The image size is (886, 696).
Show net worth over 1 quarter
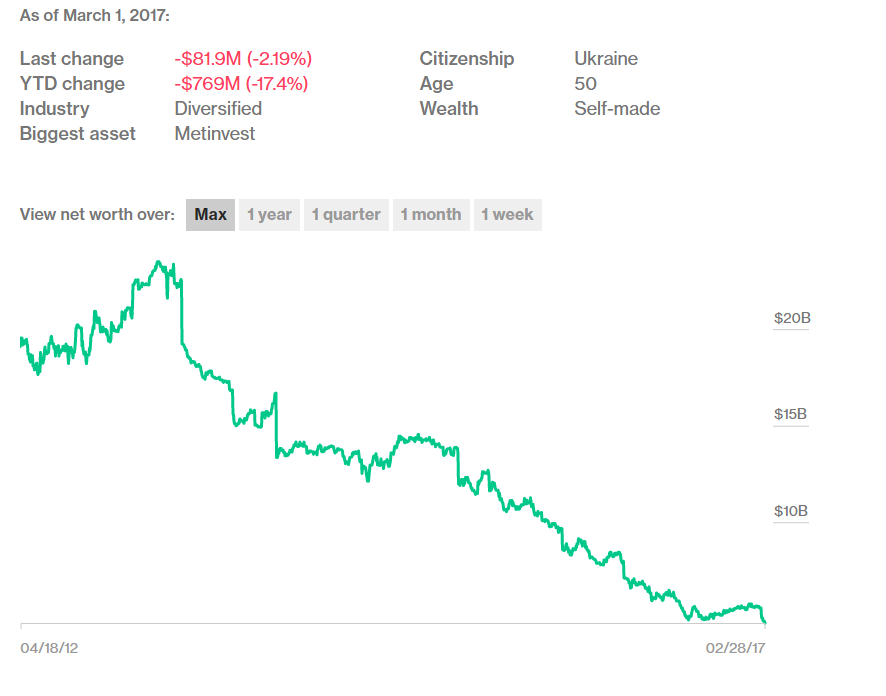pyautogui.click(x=346, y=214)
